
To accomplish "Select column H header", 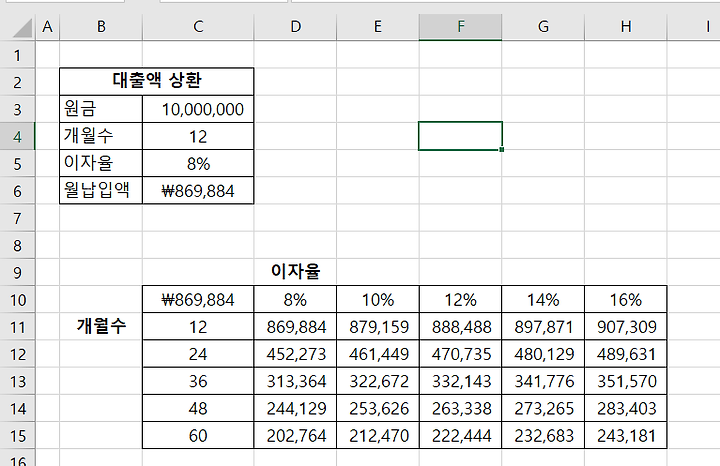I will click(626, 27).
